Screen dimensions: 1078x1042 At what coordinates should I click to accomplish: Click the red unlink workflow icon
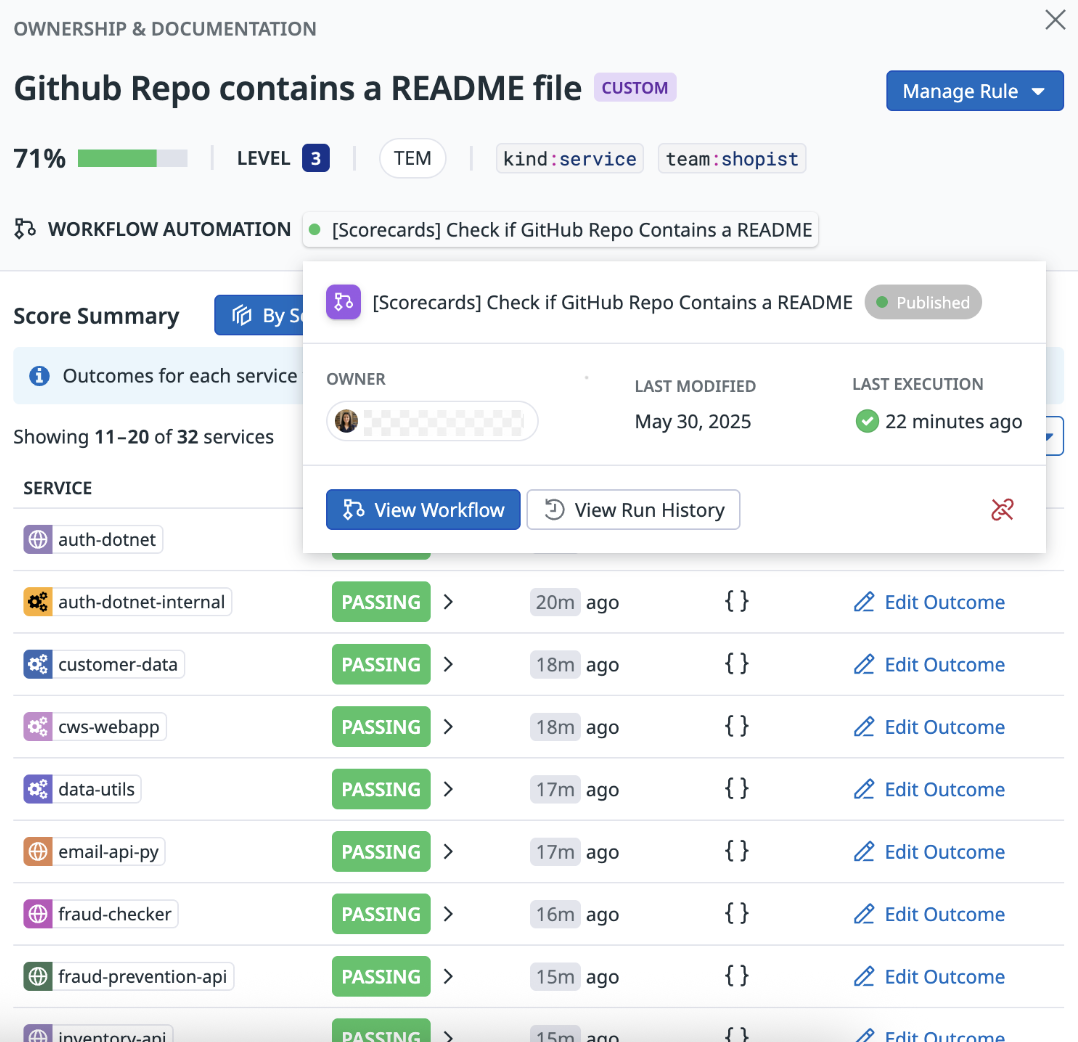[x=1002, y=510]
